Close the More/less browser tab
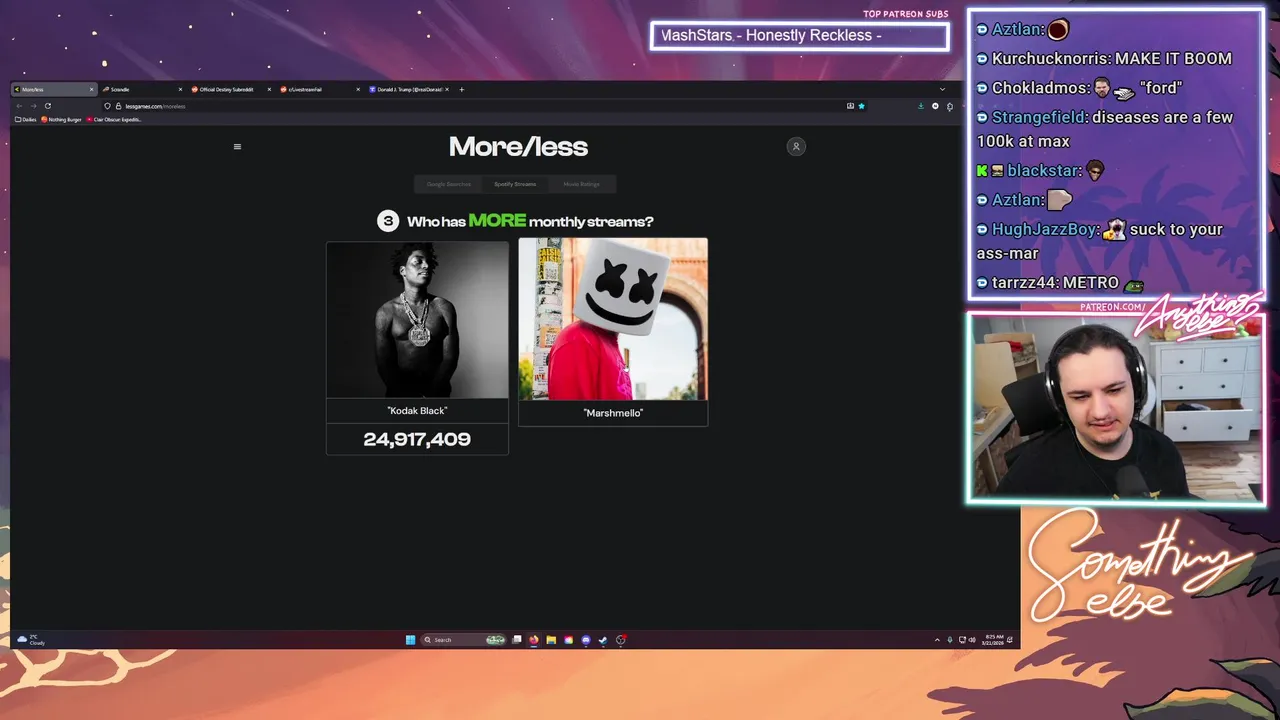 tap(91, 89)
